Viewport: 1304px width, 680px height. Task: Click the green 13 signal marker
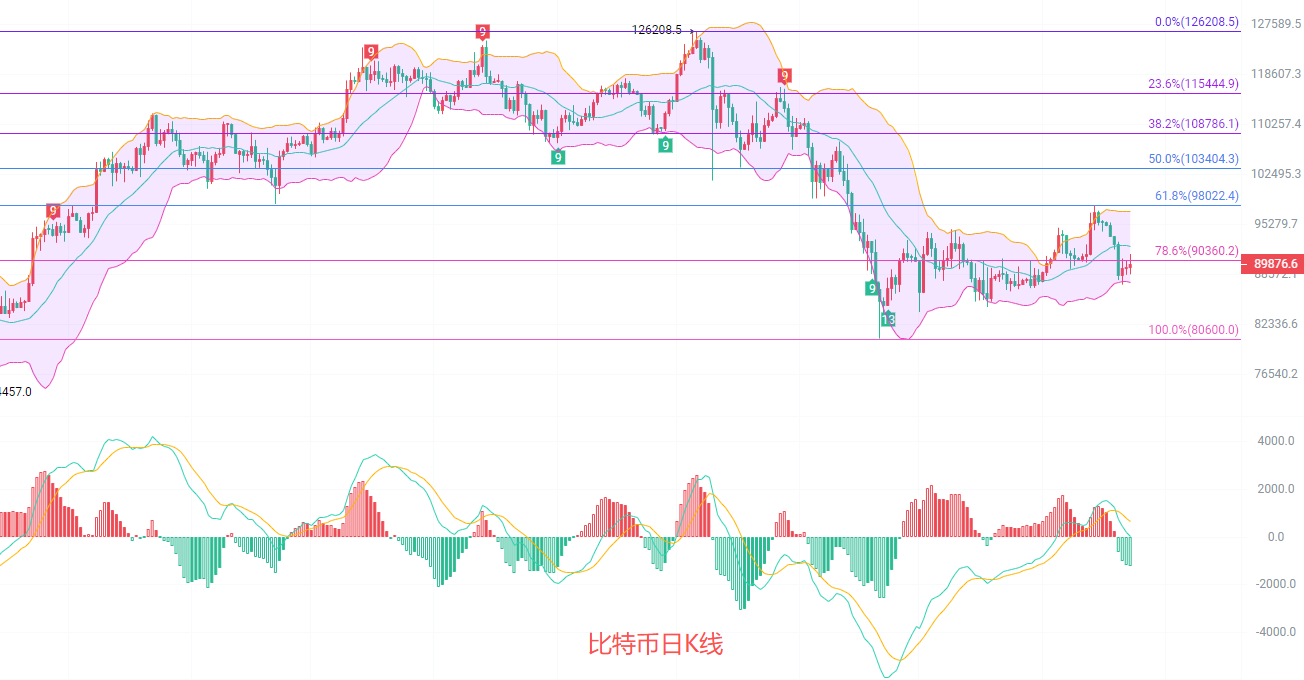[888, 319]
